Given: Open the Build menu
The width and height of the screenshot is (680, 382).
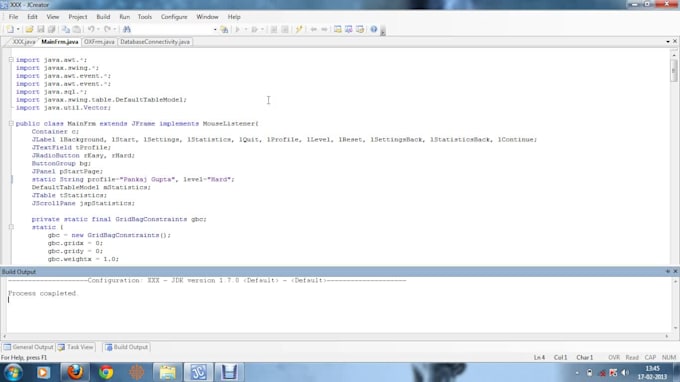Looking at the screenshot, I should (x=103, y=17).
